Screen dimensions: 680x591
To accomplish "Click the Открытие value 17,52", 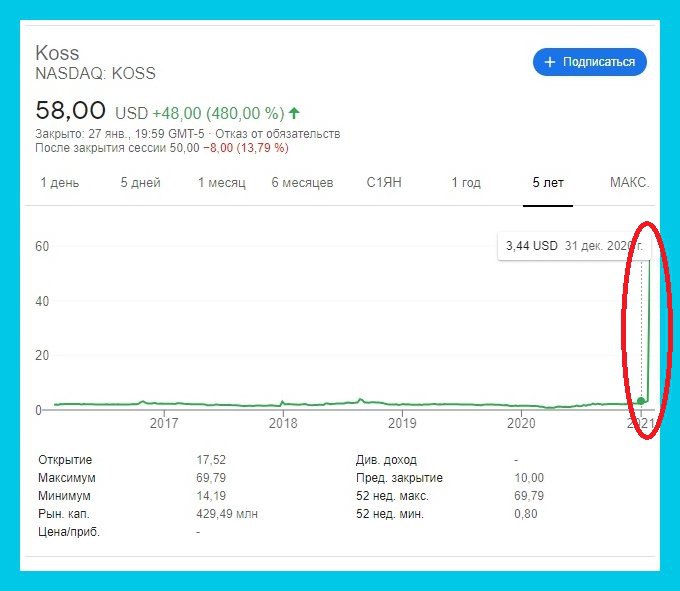I will pyautogui.click(x=211, y=460).
